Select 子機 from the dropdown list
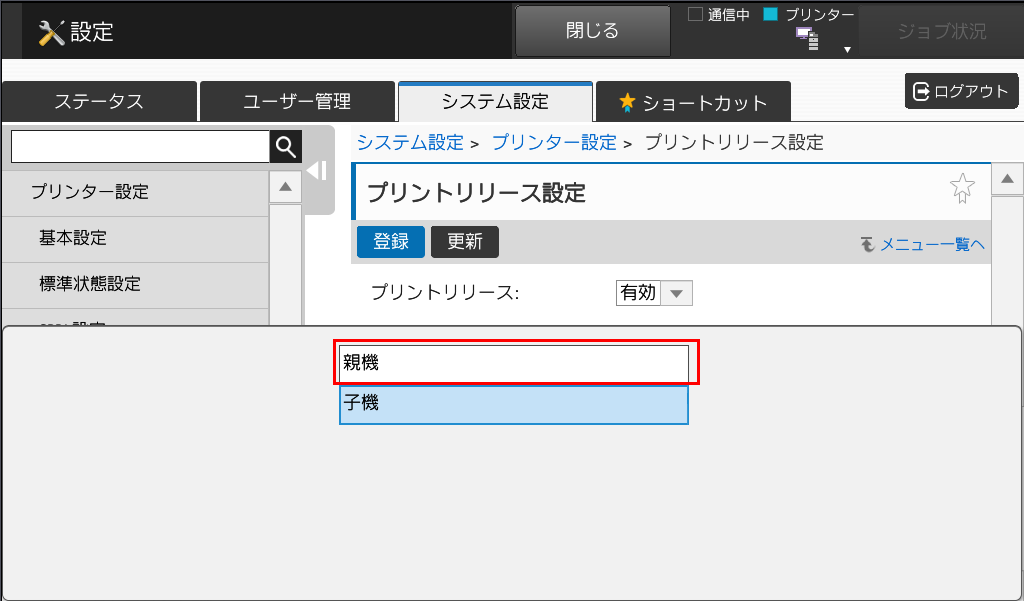The image size is (1024, 601). [514, 405]
